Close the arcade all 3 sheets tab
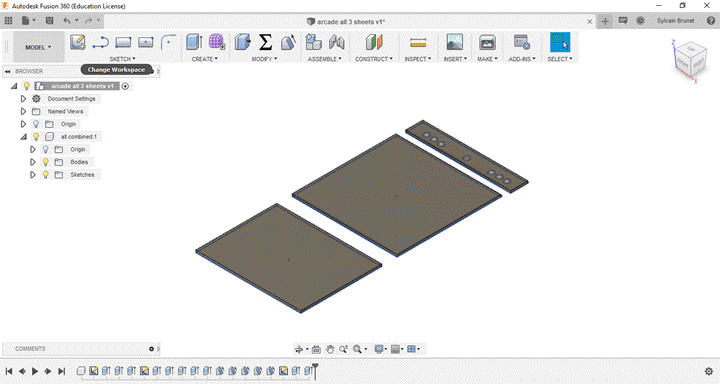The image size is (720, 384). coord(590,22)
